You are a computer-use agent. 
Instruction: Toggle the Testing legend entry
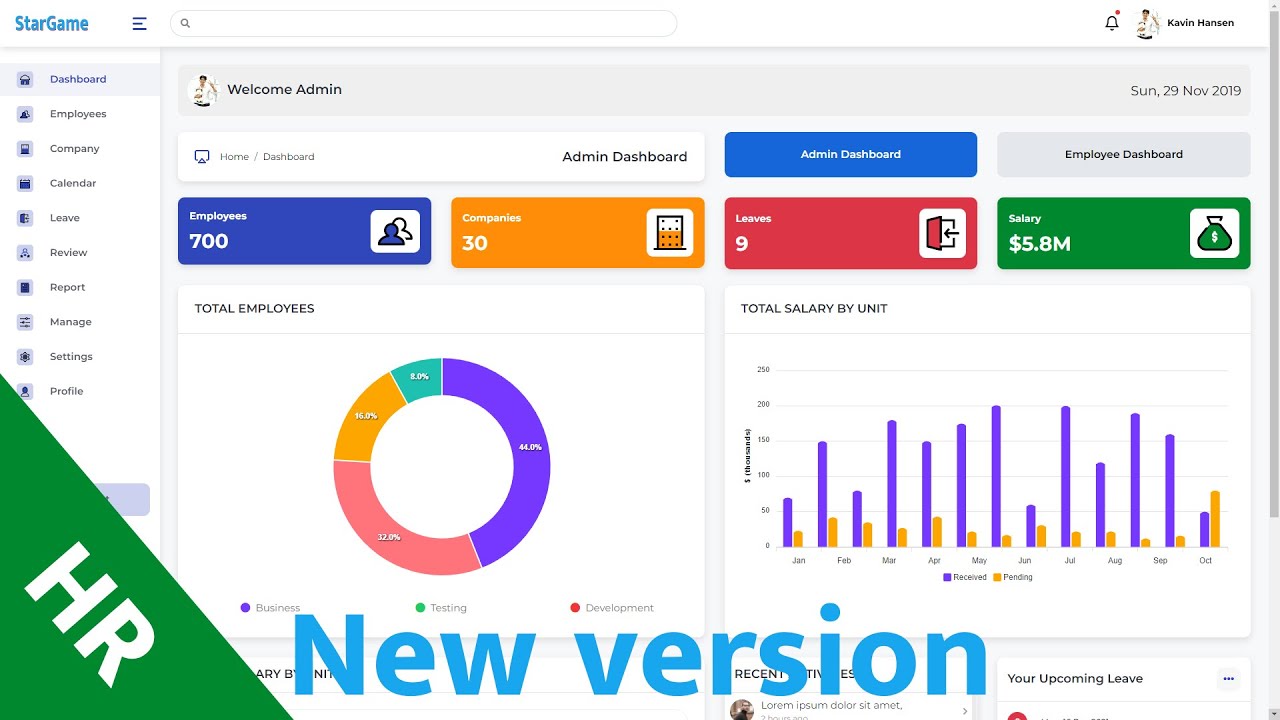pos(441,608)
